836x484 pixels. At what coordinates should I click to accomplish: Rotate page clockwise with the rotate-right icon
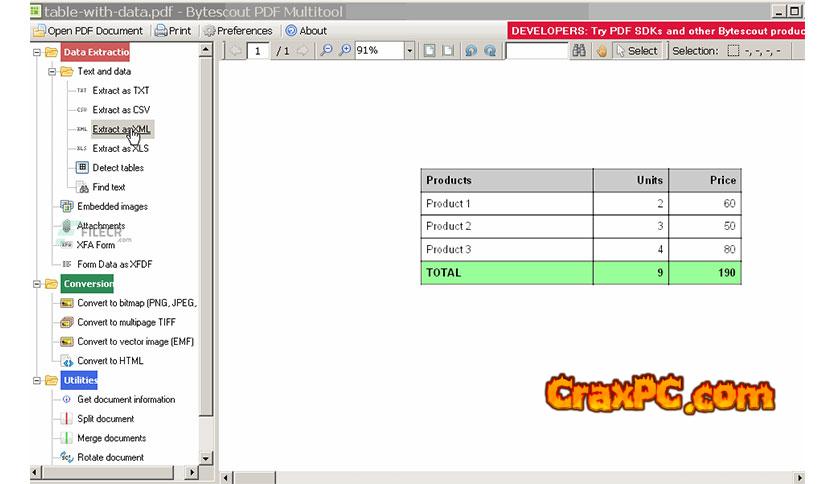coord(490,51)
